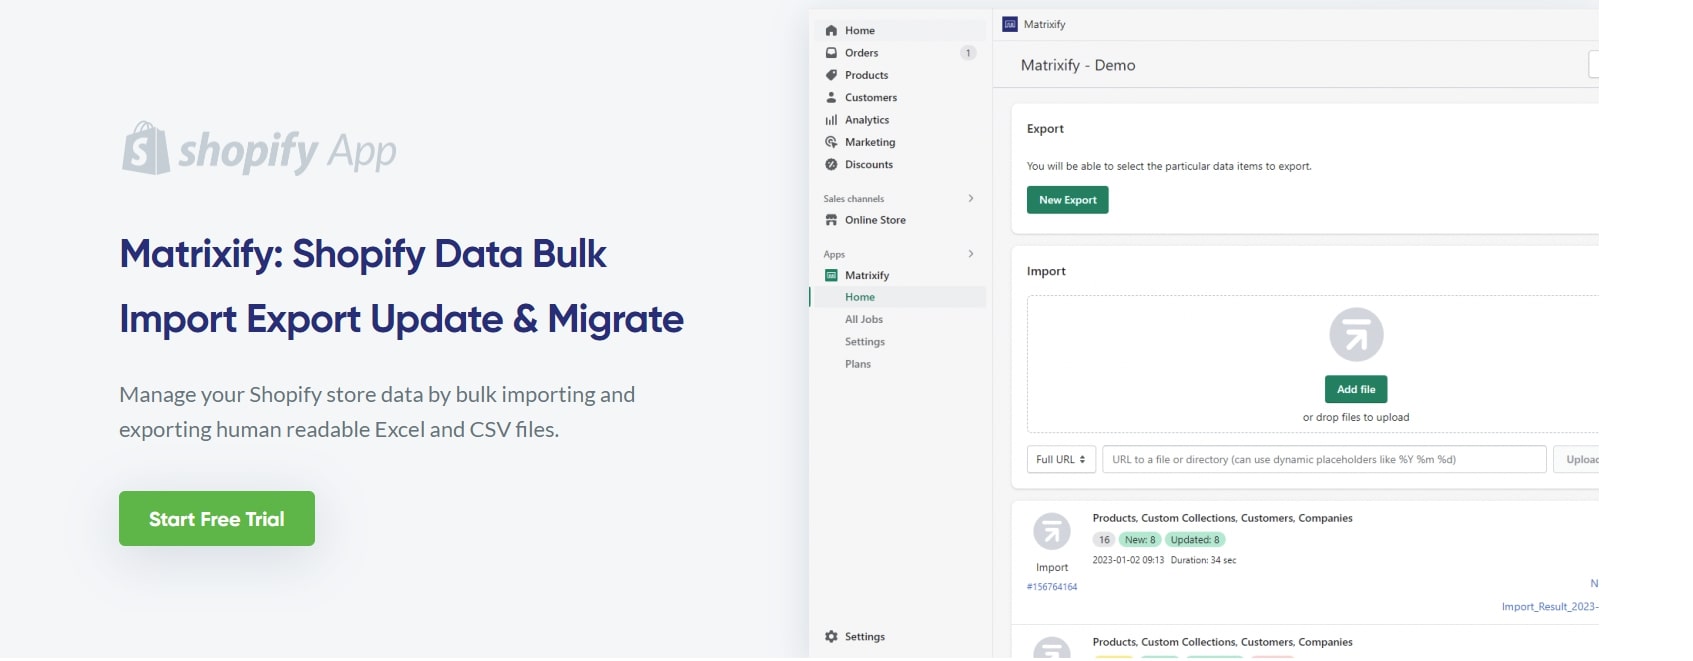Viewport: 1693px width, 661px height.
Task: Click the Sales channels section label
Action: coord(853,199)
